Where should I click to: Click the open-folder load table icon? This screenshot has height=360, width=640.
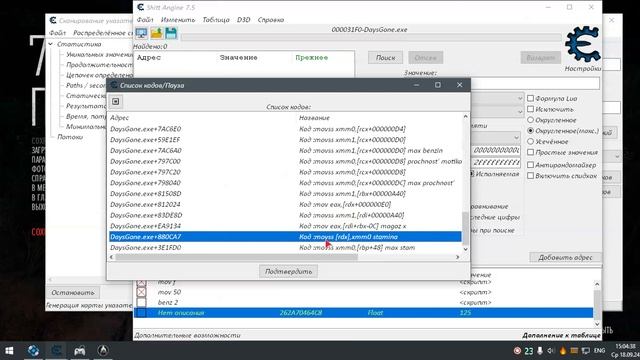coord(156,33)
